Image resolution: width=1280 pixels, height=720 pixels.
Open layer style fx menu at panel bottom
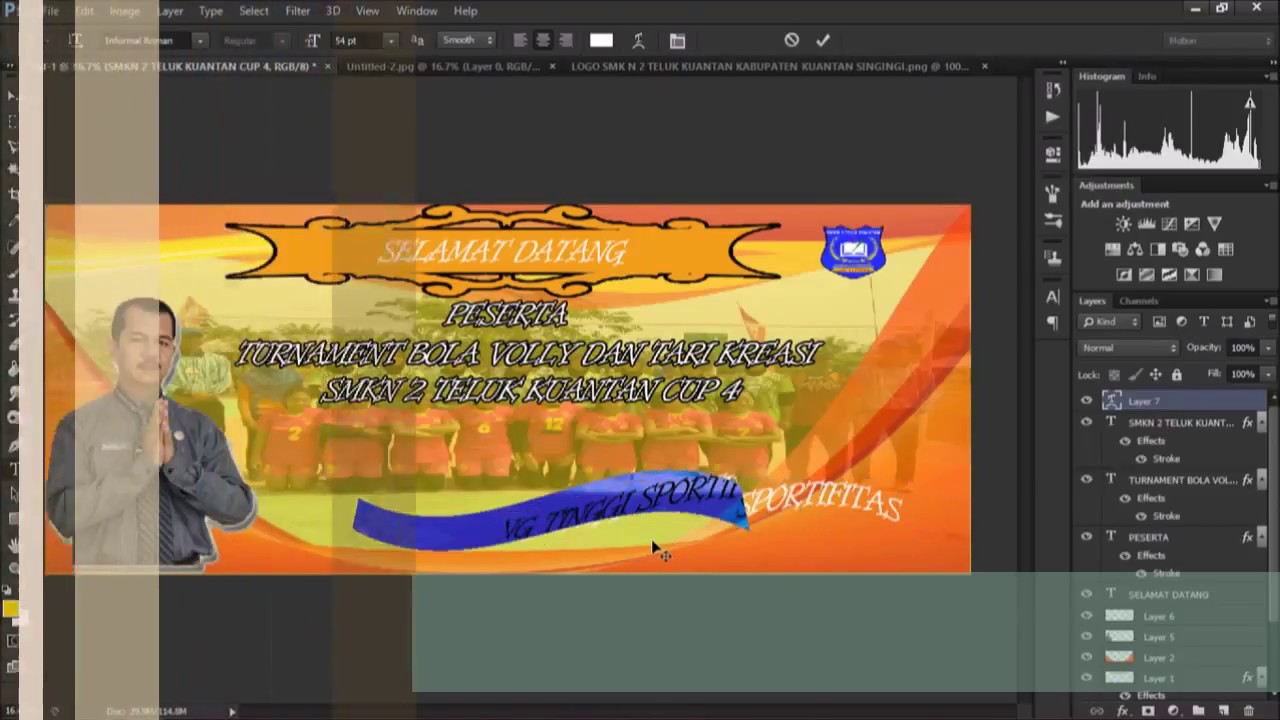tap(1122, 711)
